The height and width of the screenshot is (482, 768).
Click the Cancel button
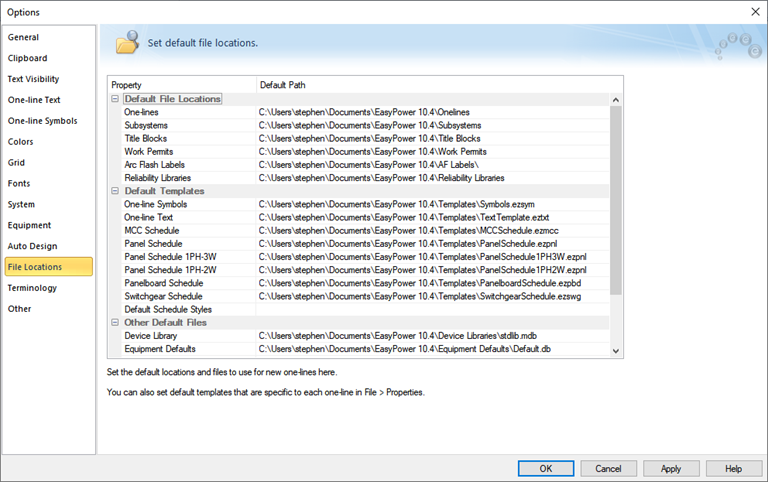point(608,468)
